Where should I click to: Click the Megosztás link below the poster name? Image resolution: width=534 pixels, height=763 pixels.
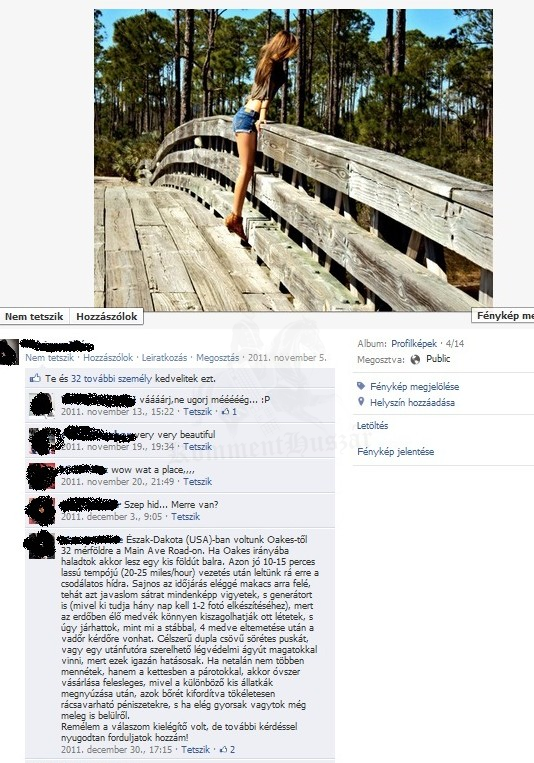pos(218,358)
